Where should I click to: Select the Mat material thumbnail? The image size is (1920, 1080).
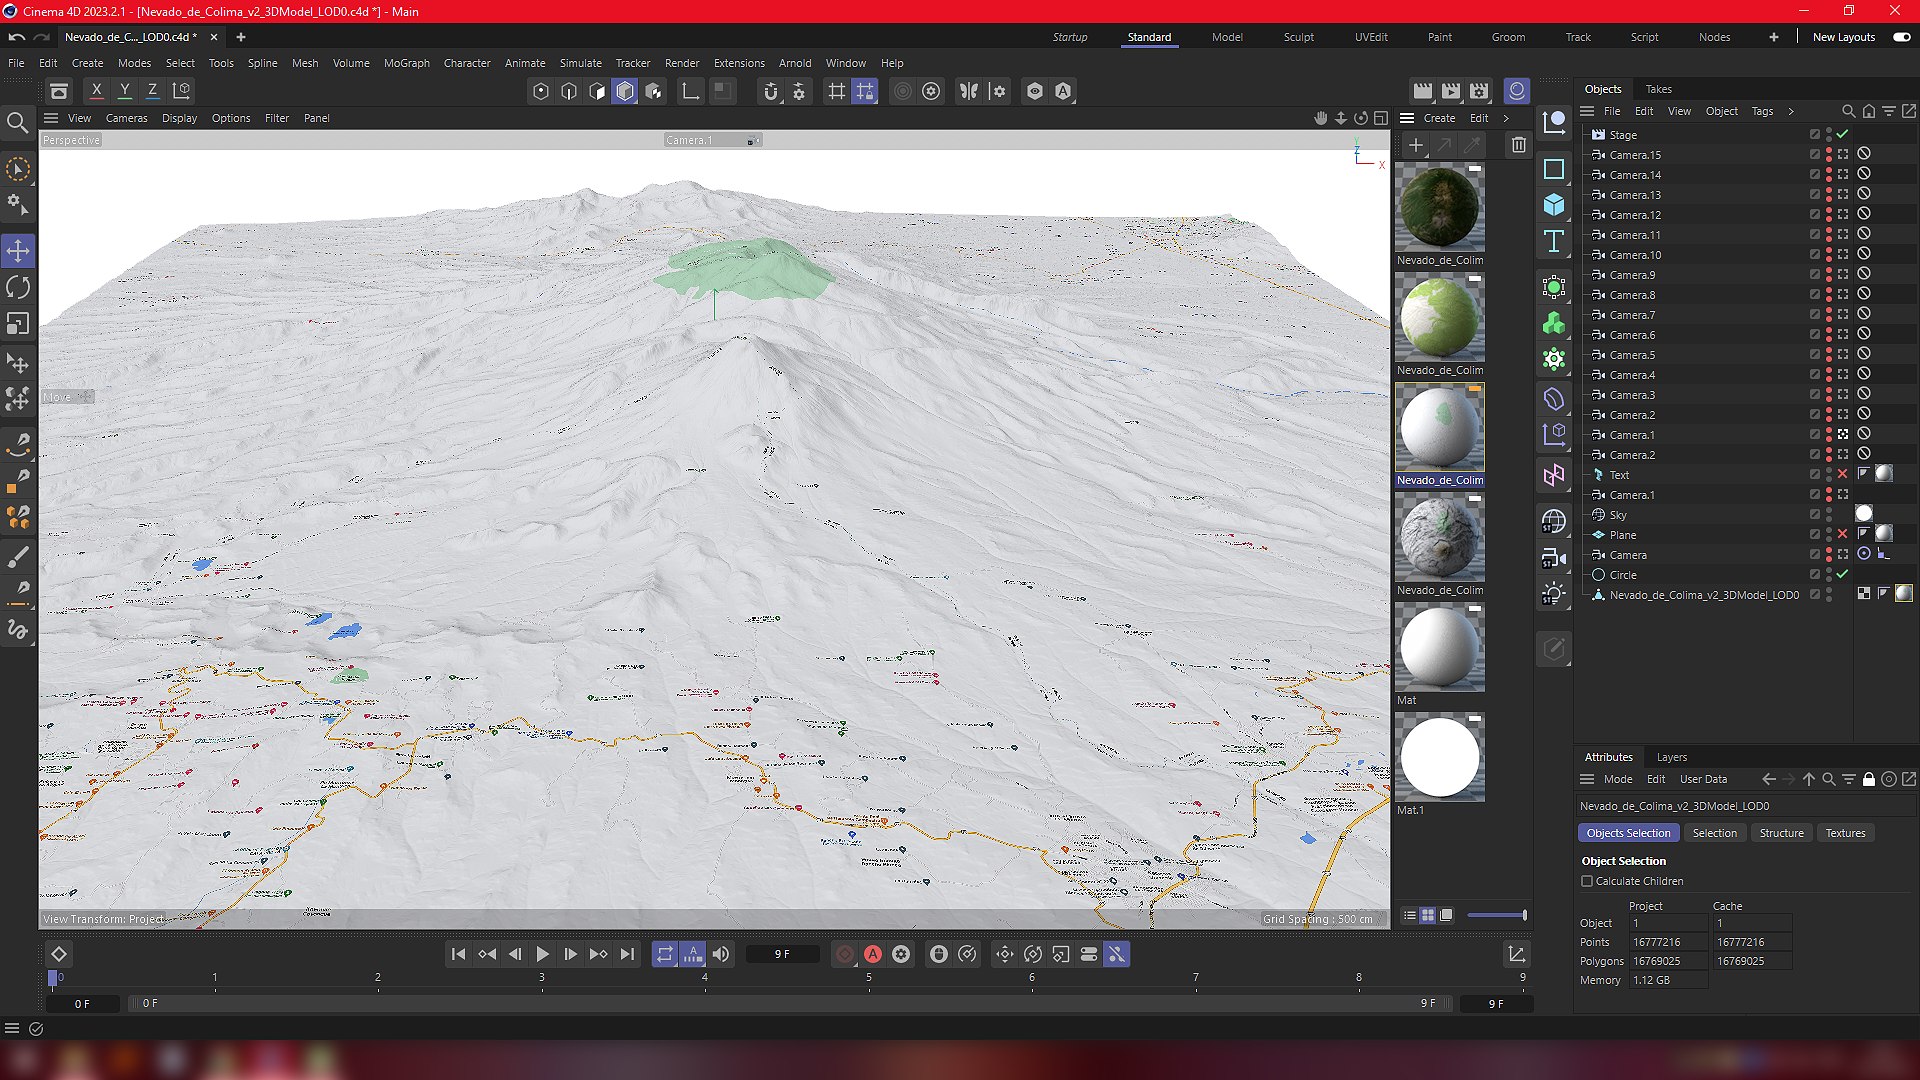pos(1440,647)
